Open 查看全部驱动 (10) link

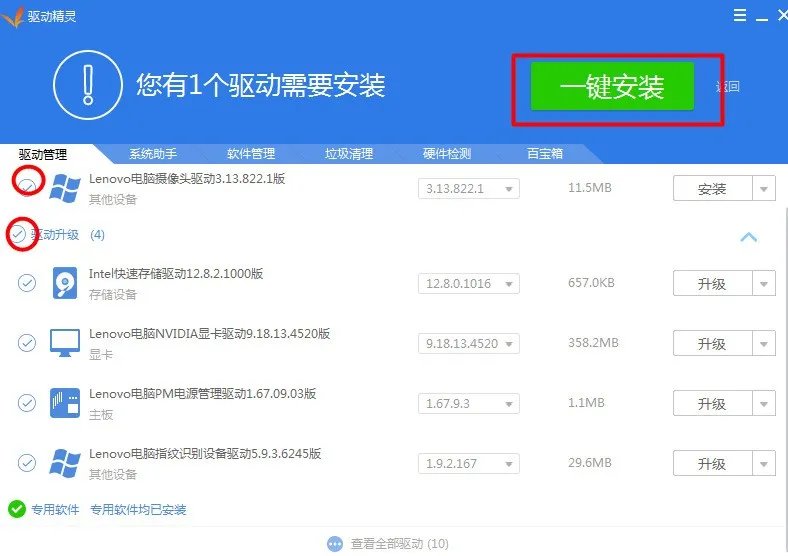click(x=399, y=543)
